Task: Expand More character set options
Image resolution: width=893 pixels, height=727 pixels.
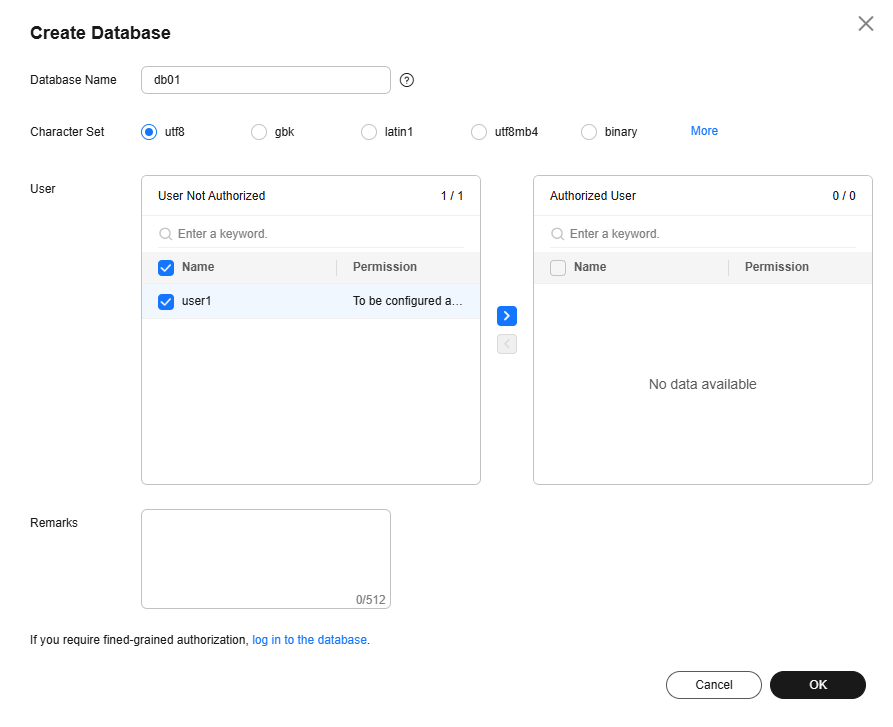Action: point(704,131)
